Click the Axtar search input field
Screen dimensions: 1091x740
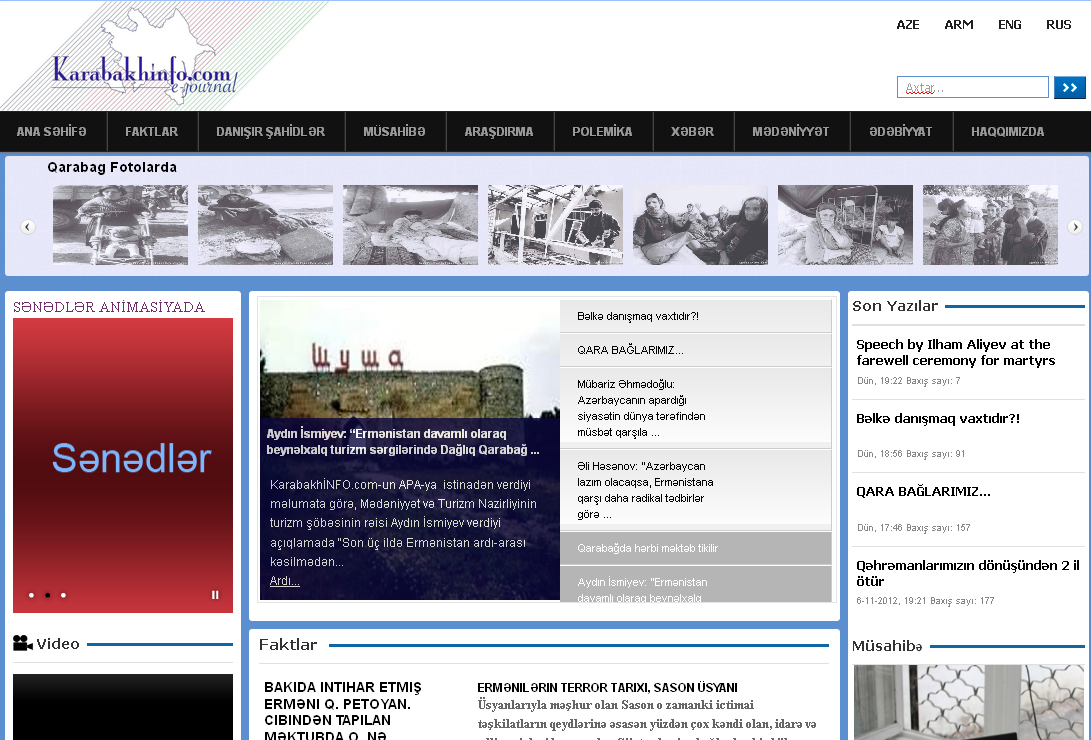[x=972, y=88]
